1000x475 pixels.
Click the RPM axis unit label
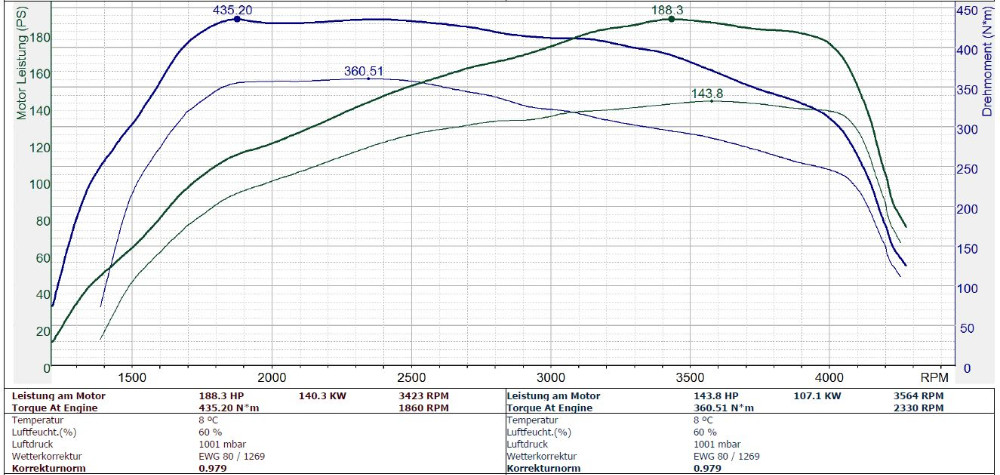point(933,379)
